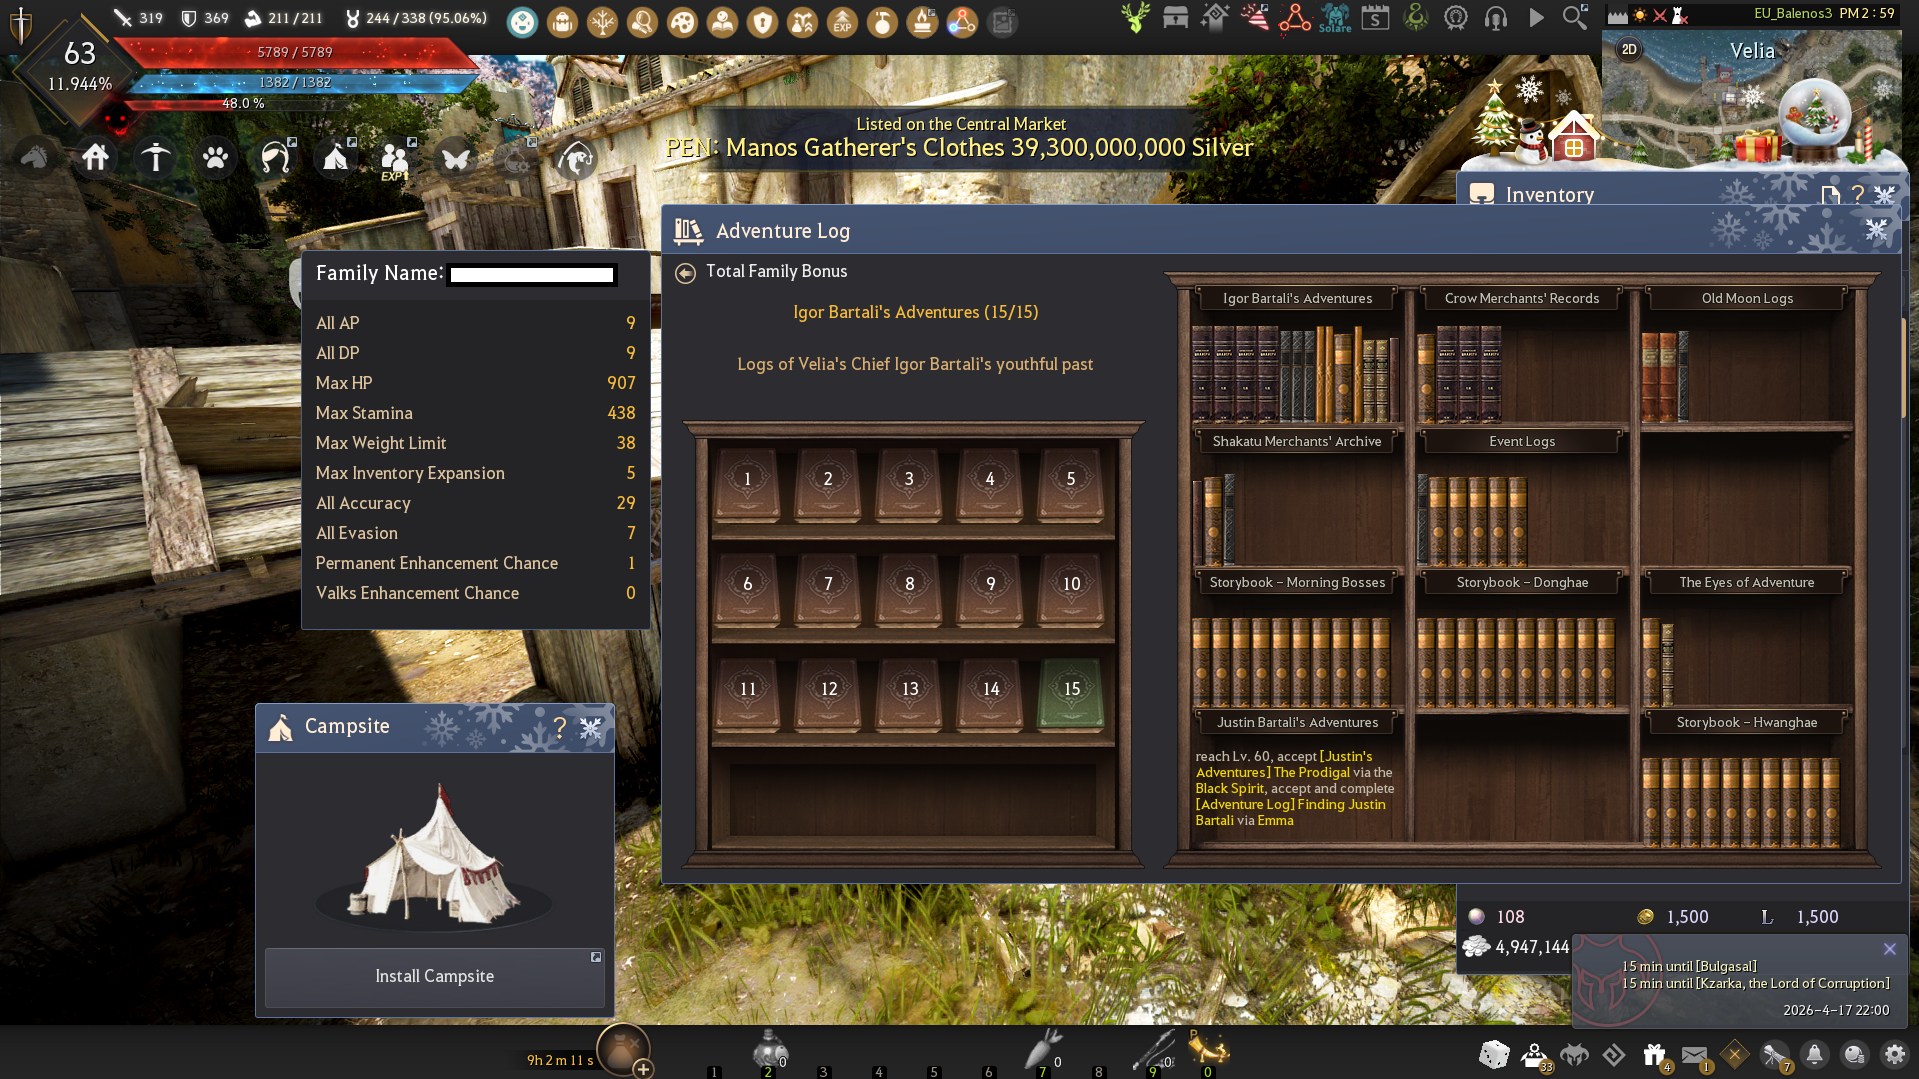
Task: Open the gift box rewards icon
Action: [x=1654, y=1054]
